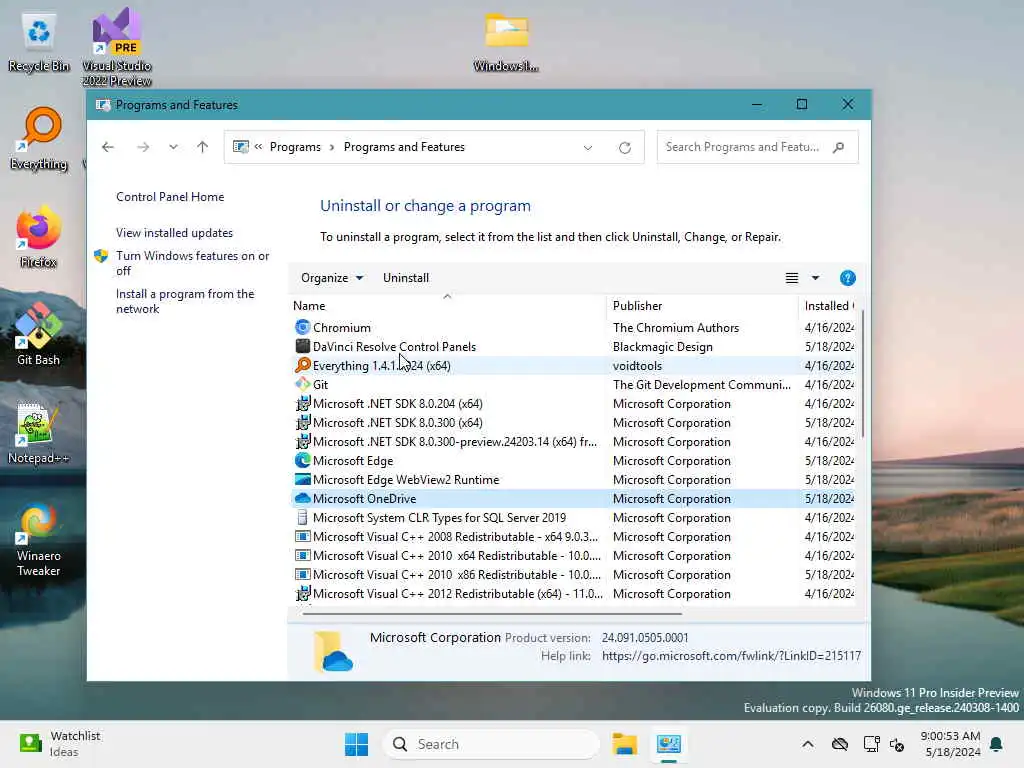
Task: Click the Forward navigation arrow
Action: pos(143,147)
